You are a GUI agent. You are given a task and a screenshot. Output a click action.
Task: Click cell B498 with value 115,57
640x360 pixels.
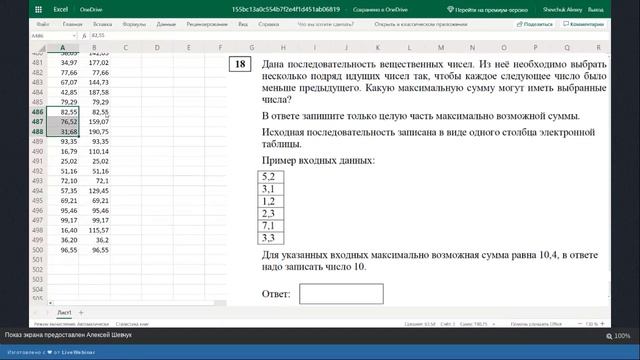[94, 230]
